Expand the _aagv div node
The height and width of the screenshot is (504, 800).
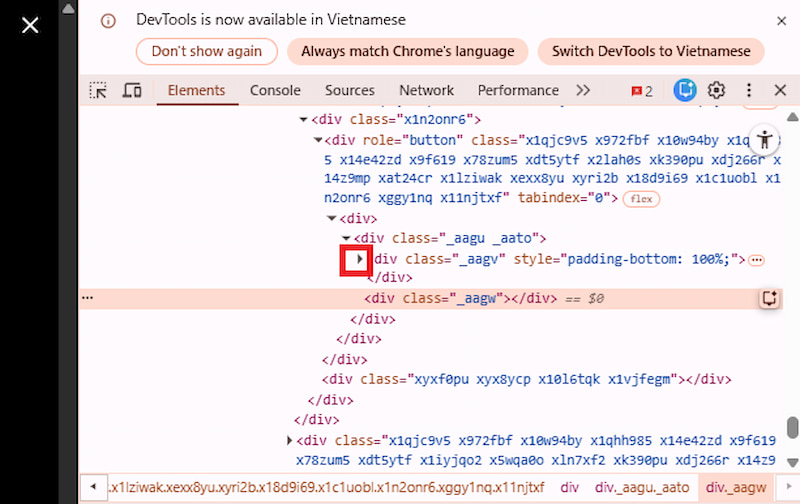tap(357, 259)
